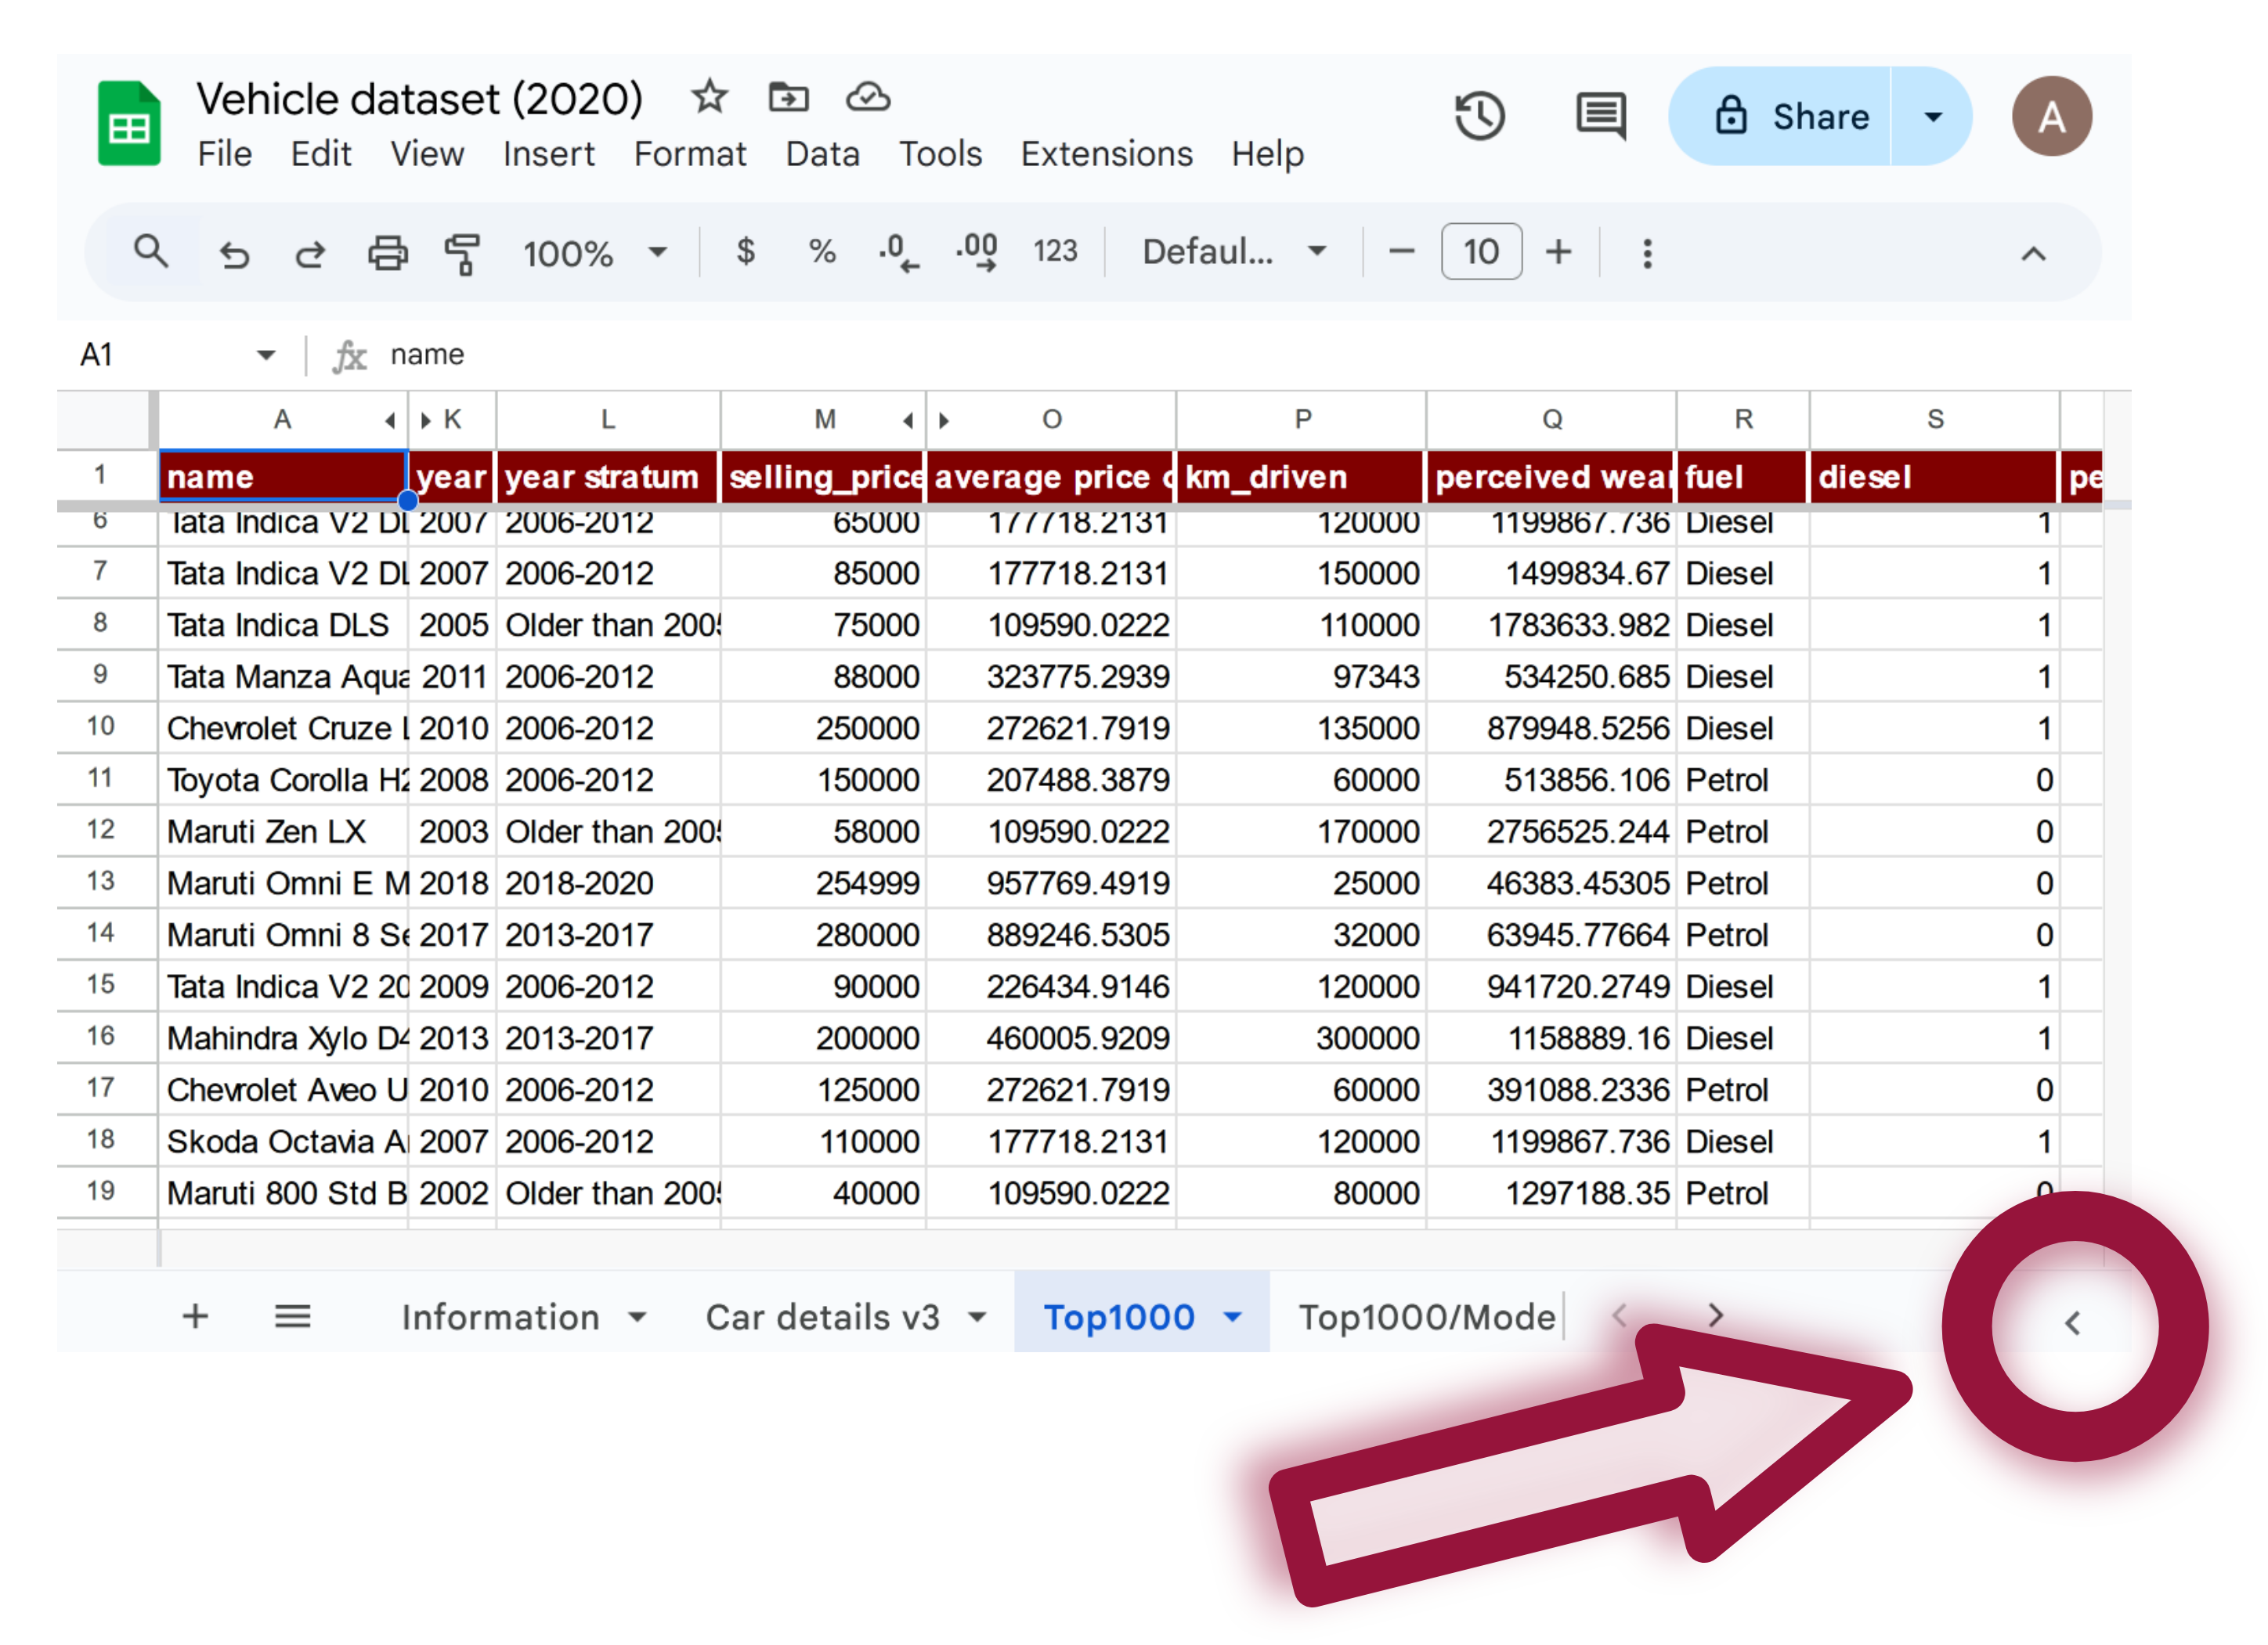Expand hidden columns after column M
Viewport: 2268px width, 1645px height.
pos(907,420)
